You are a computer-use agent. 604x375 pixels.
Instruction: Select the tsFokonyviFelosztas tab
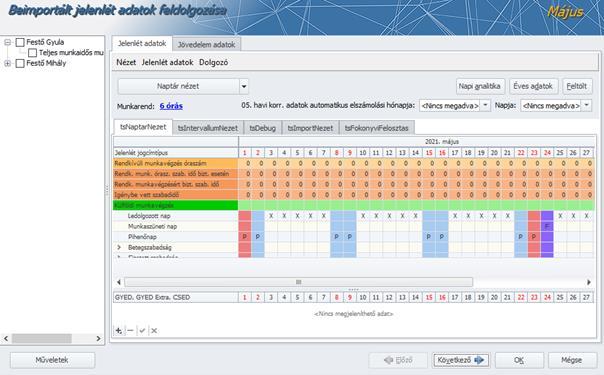pos(377,128)
